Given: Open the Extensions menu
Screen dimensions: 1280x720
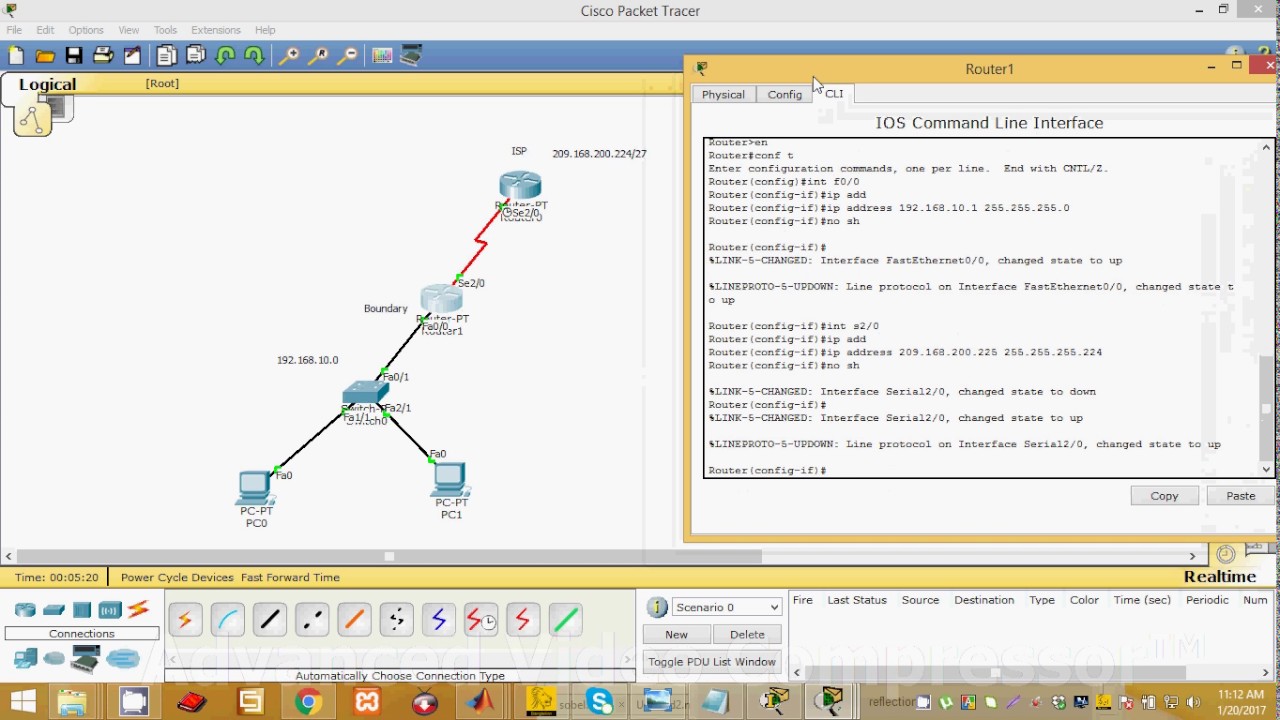Looking at the screenshot, I should click(216, 30).
